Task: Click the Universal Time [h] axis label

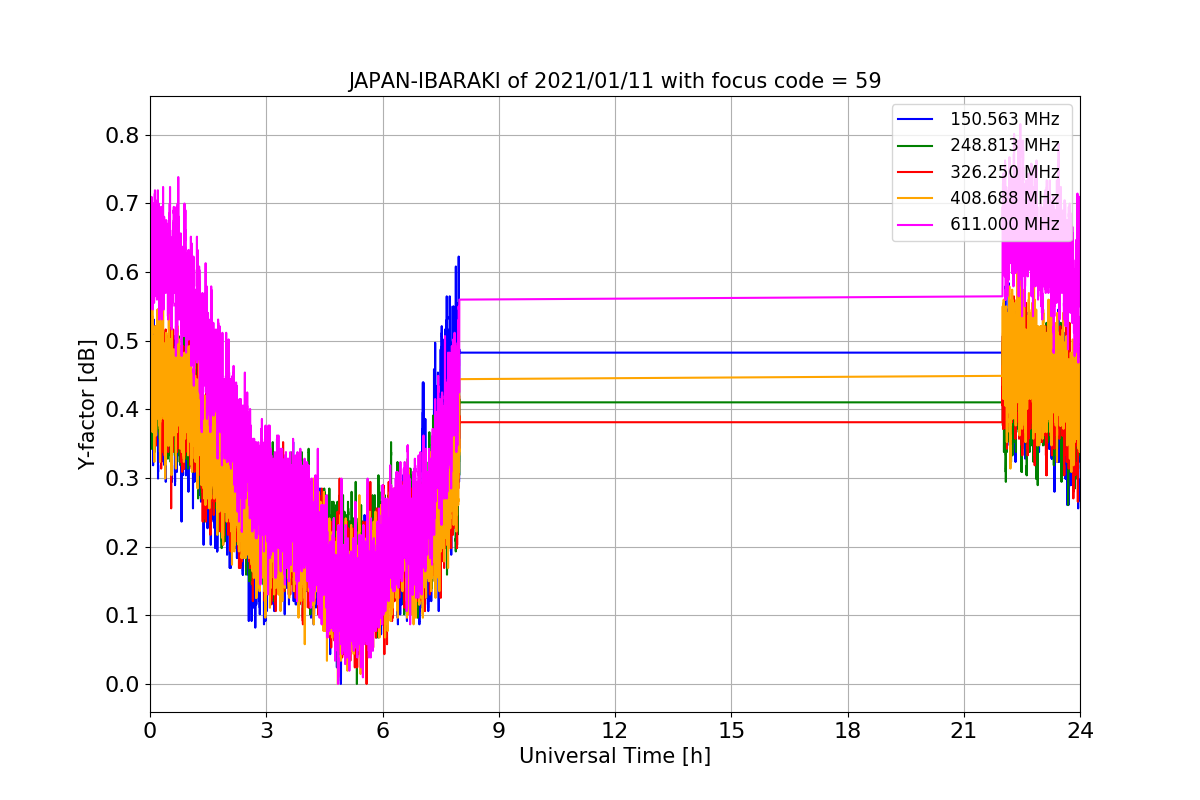Action: [x=615, y=757]
